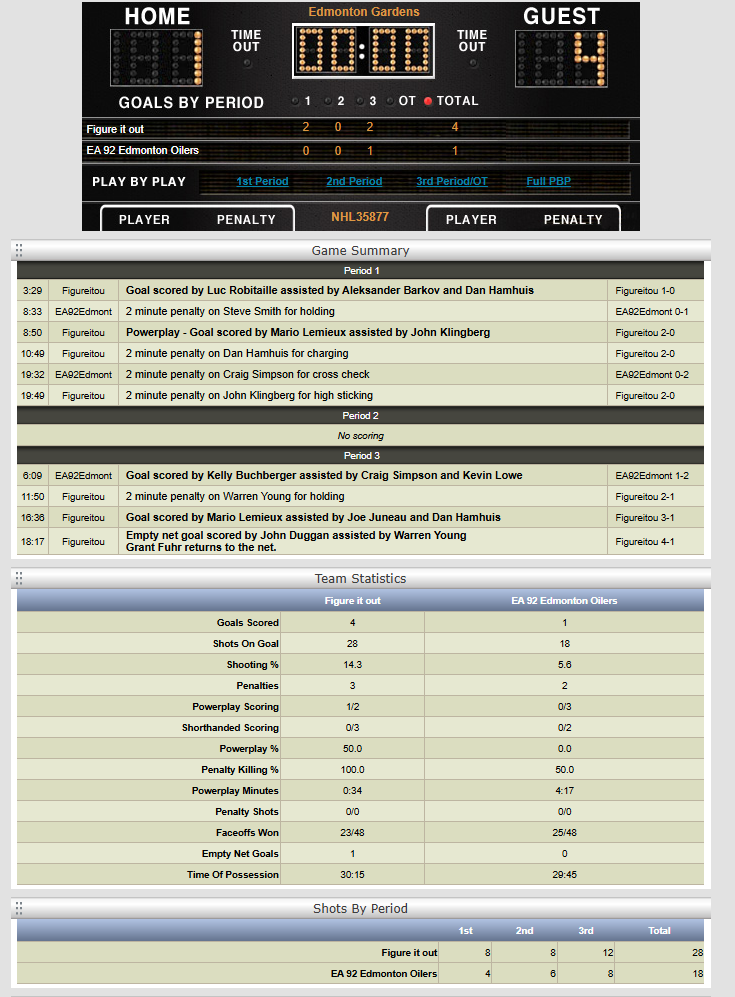
Task: Click Edmonton Gardens arena name
Action: click(x=364, y=12)
